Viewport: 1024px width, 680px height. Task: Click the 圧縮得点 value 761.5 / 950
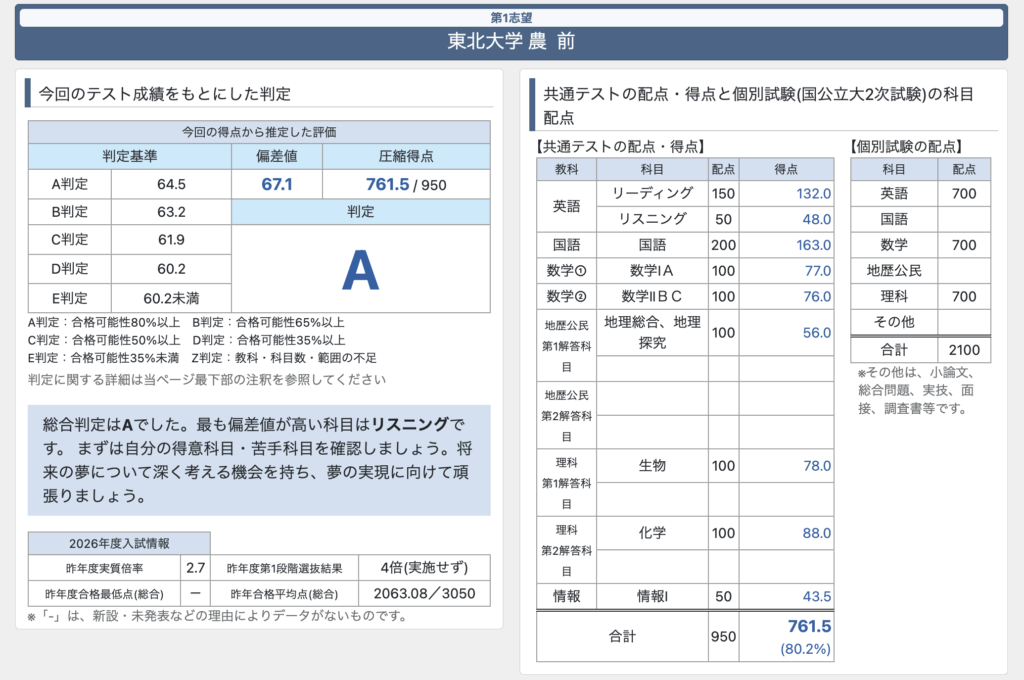(x=406, y=184)
